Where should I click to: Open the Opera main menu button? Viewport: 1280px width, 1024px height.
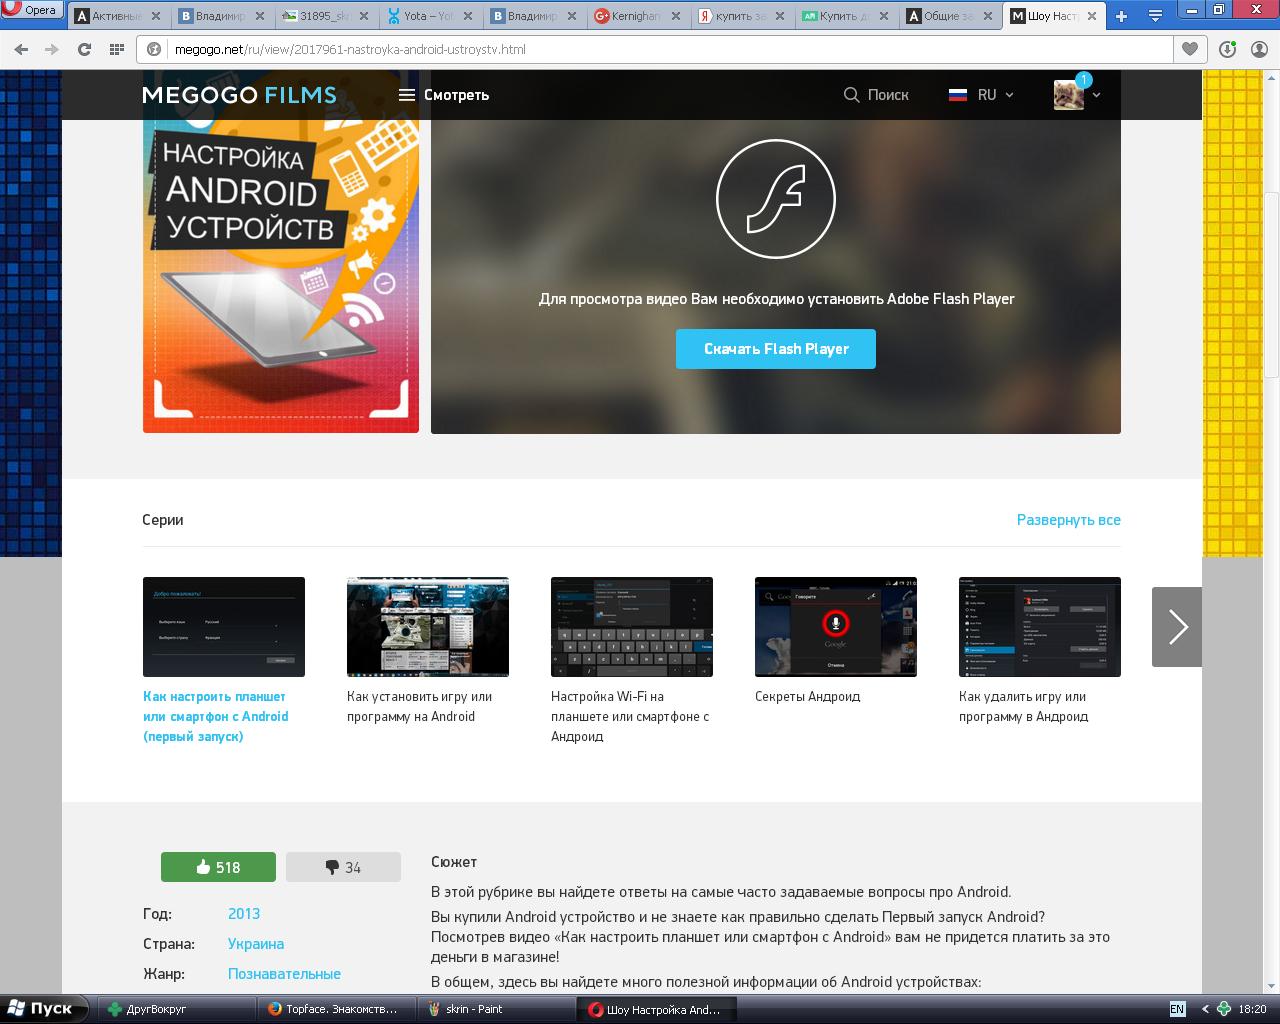tap(32, 10)
